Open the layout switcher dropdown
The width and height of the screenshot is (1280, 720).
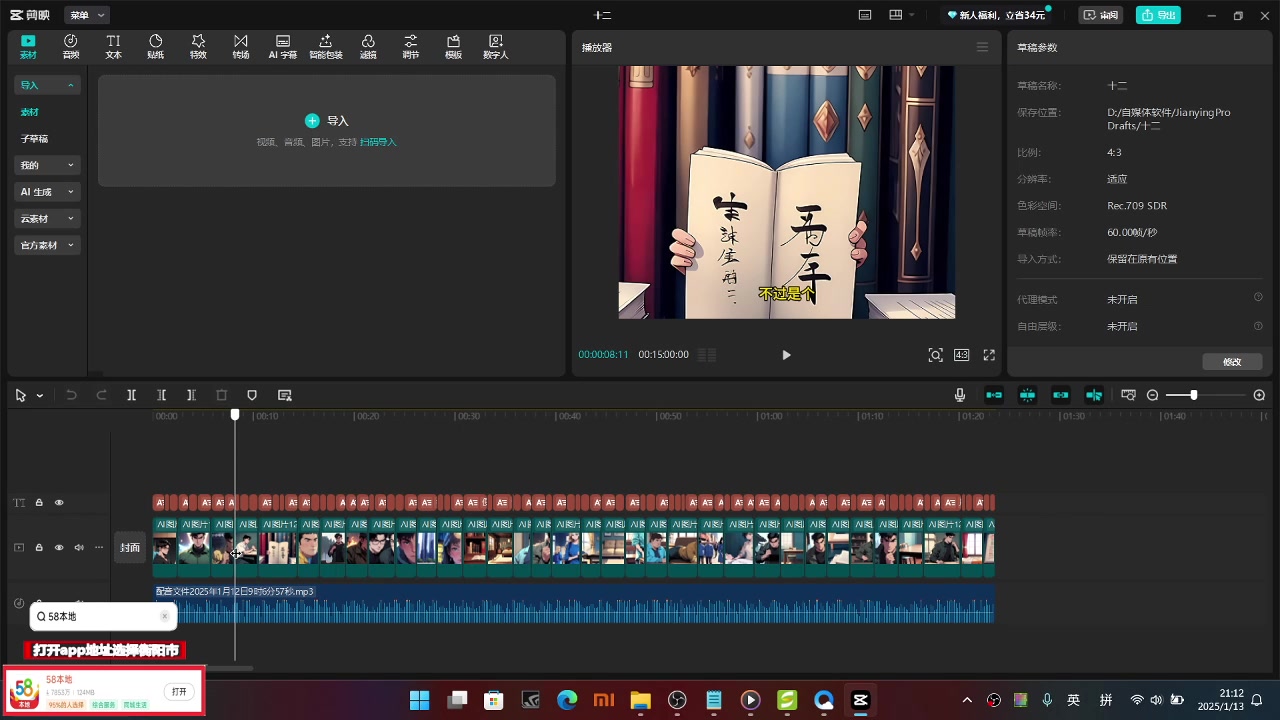coord(901,15)
